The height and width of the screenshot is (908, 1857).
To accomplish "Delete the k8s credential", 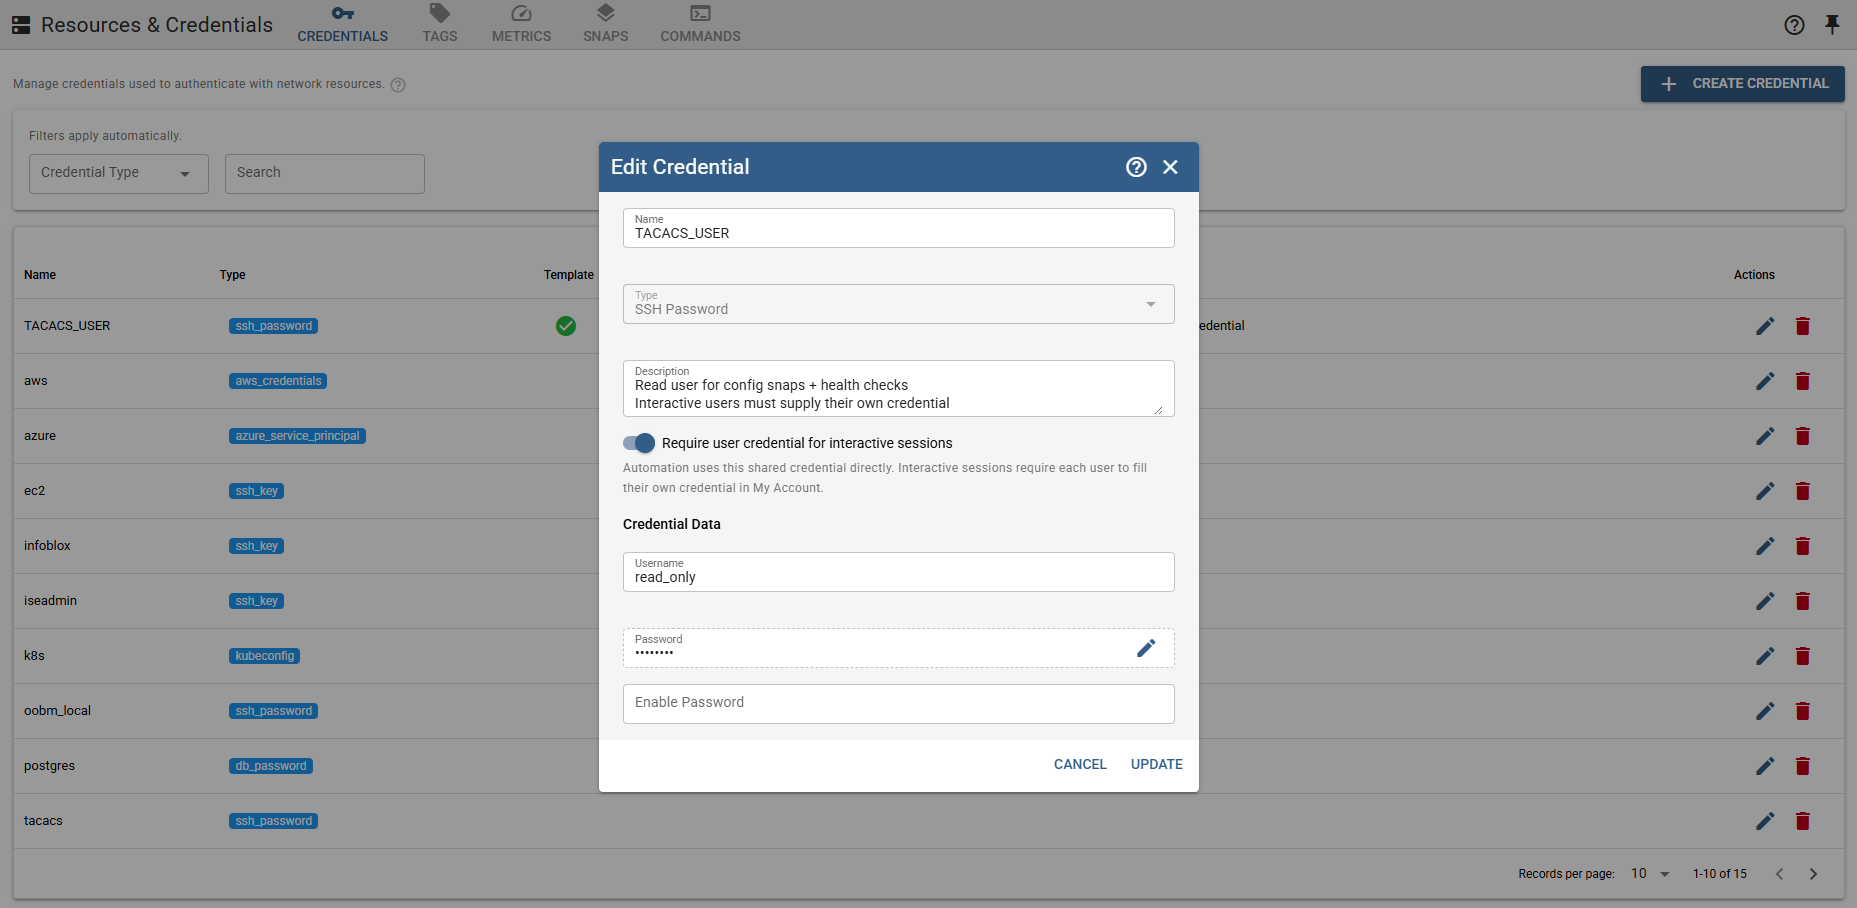I will click(1802, 656).
